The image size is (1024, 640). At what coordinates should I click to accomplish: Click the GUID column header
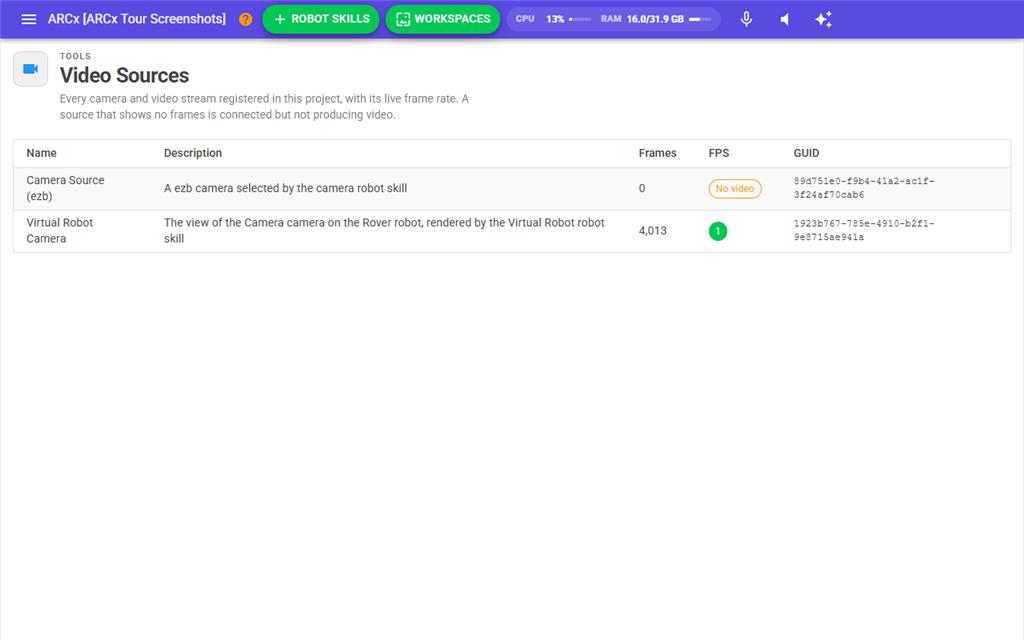[806, 153]
